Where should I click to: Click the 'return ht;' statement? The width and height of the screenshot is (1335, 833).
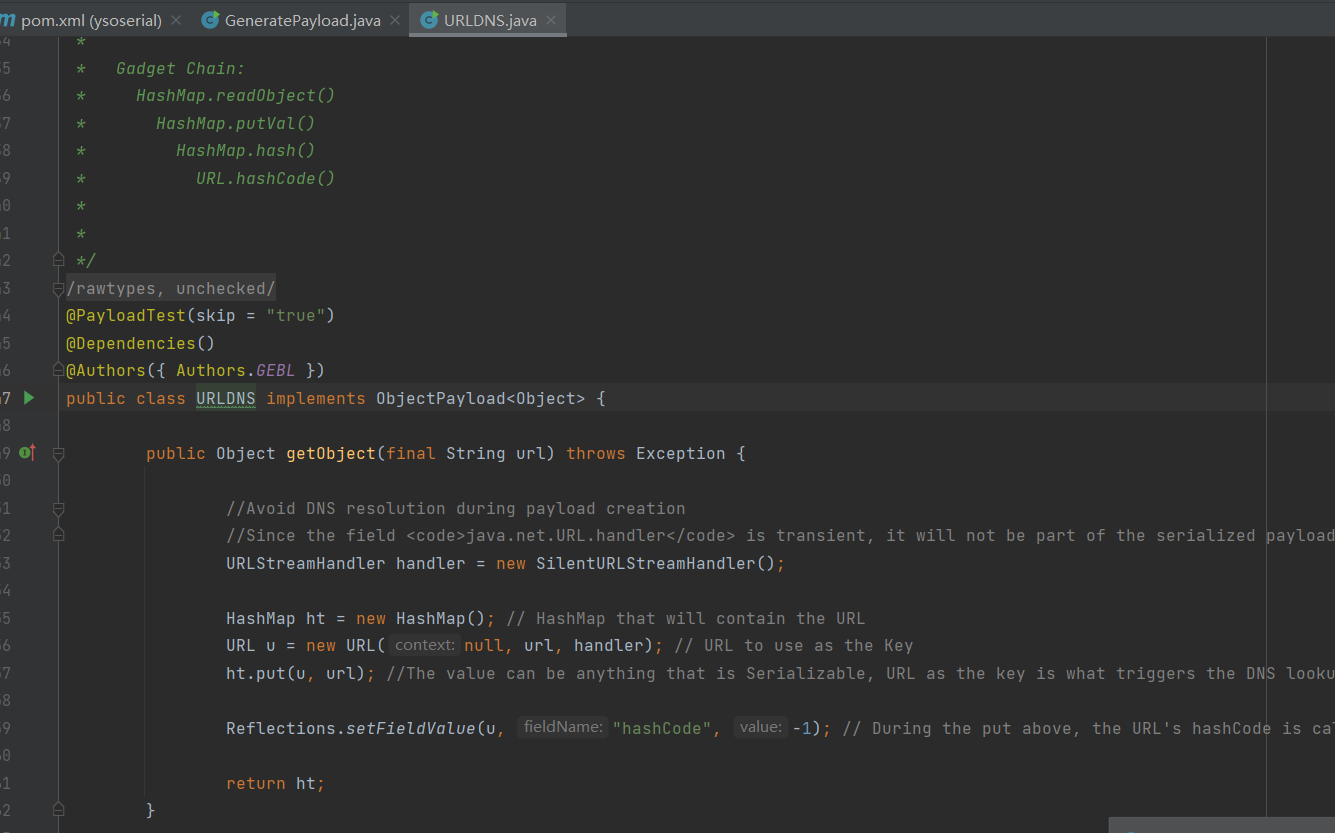276,783
